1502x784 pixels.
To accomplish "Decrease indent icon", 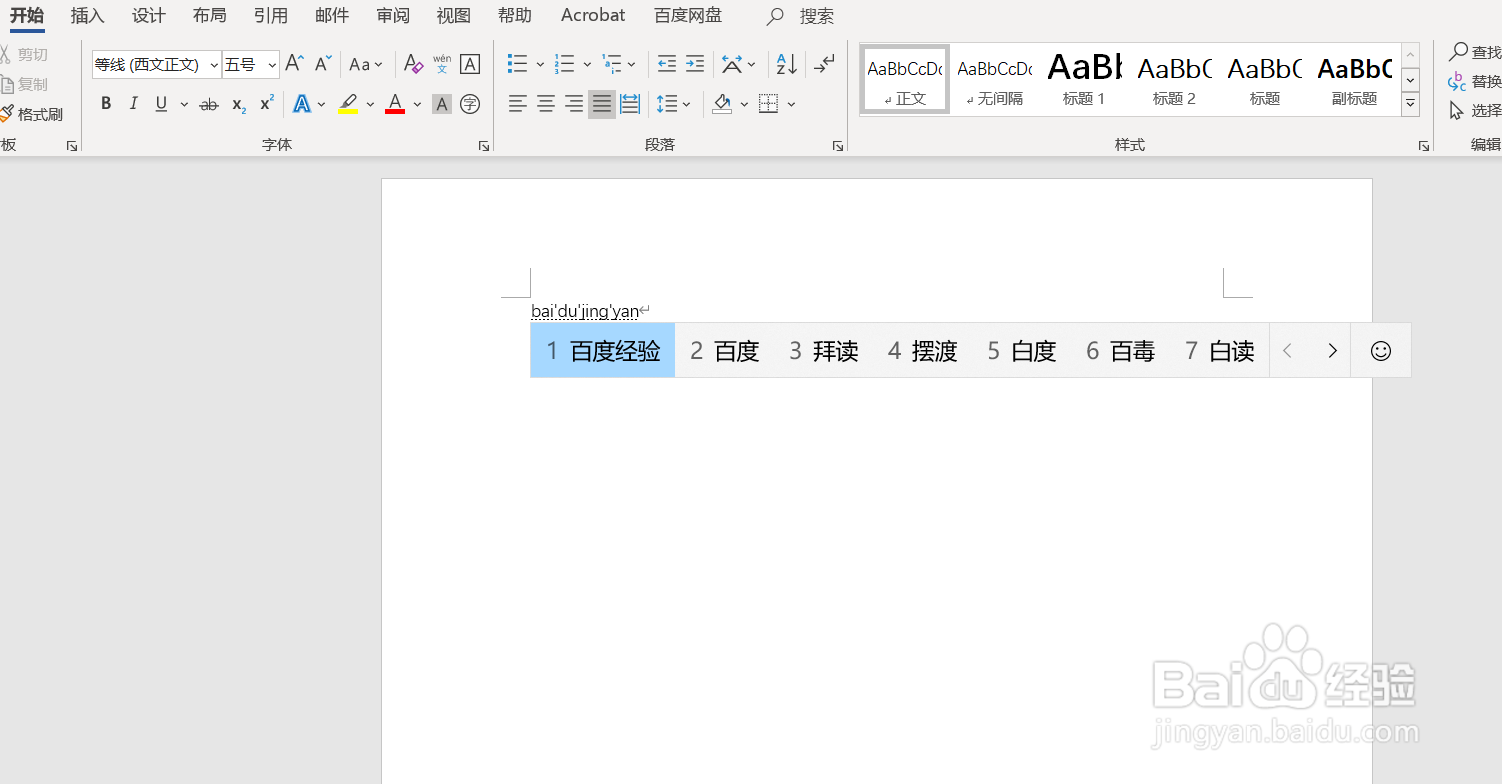I will (667, 64).
